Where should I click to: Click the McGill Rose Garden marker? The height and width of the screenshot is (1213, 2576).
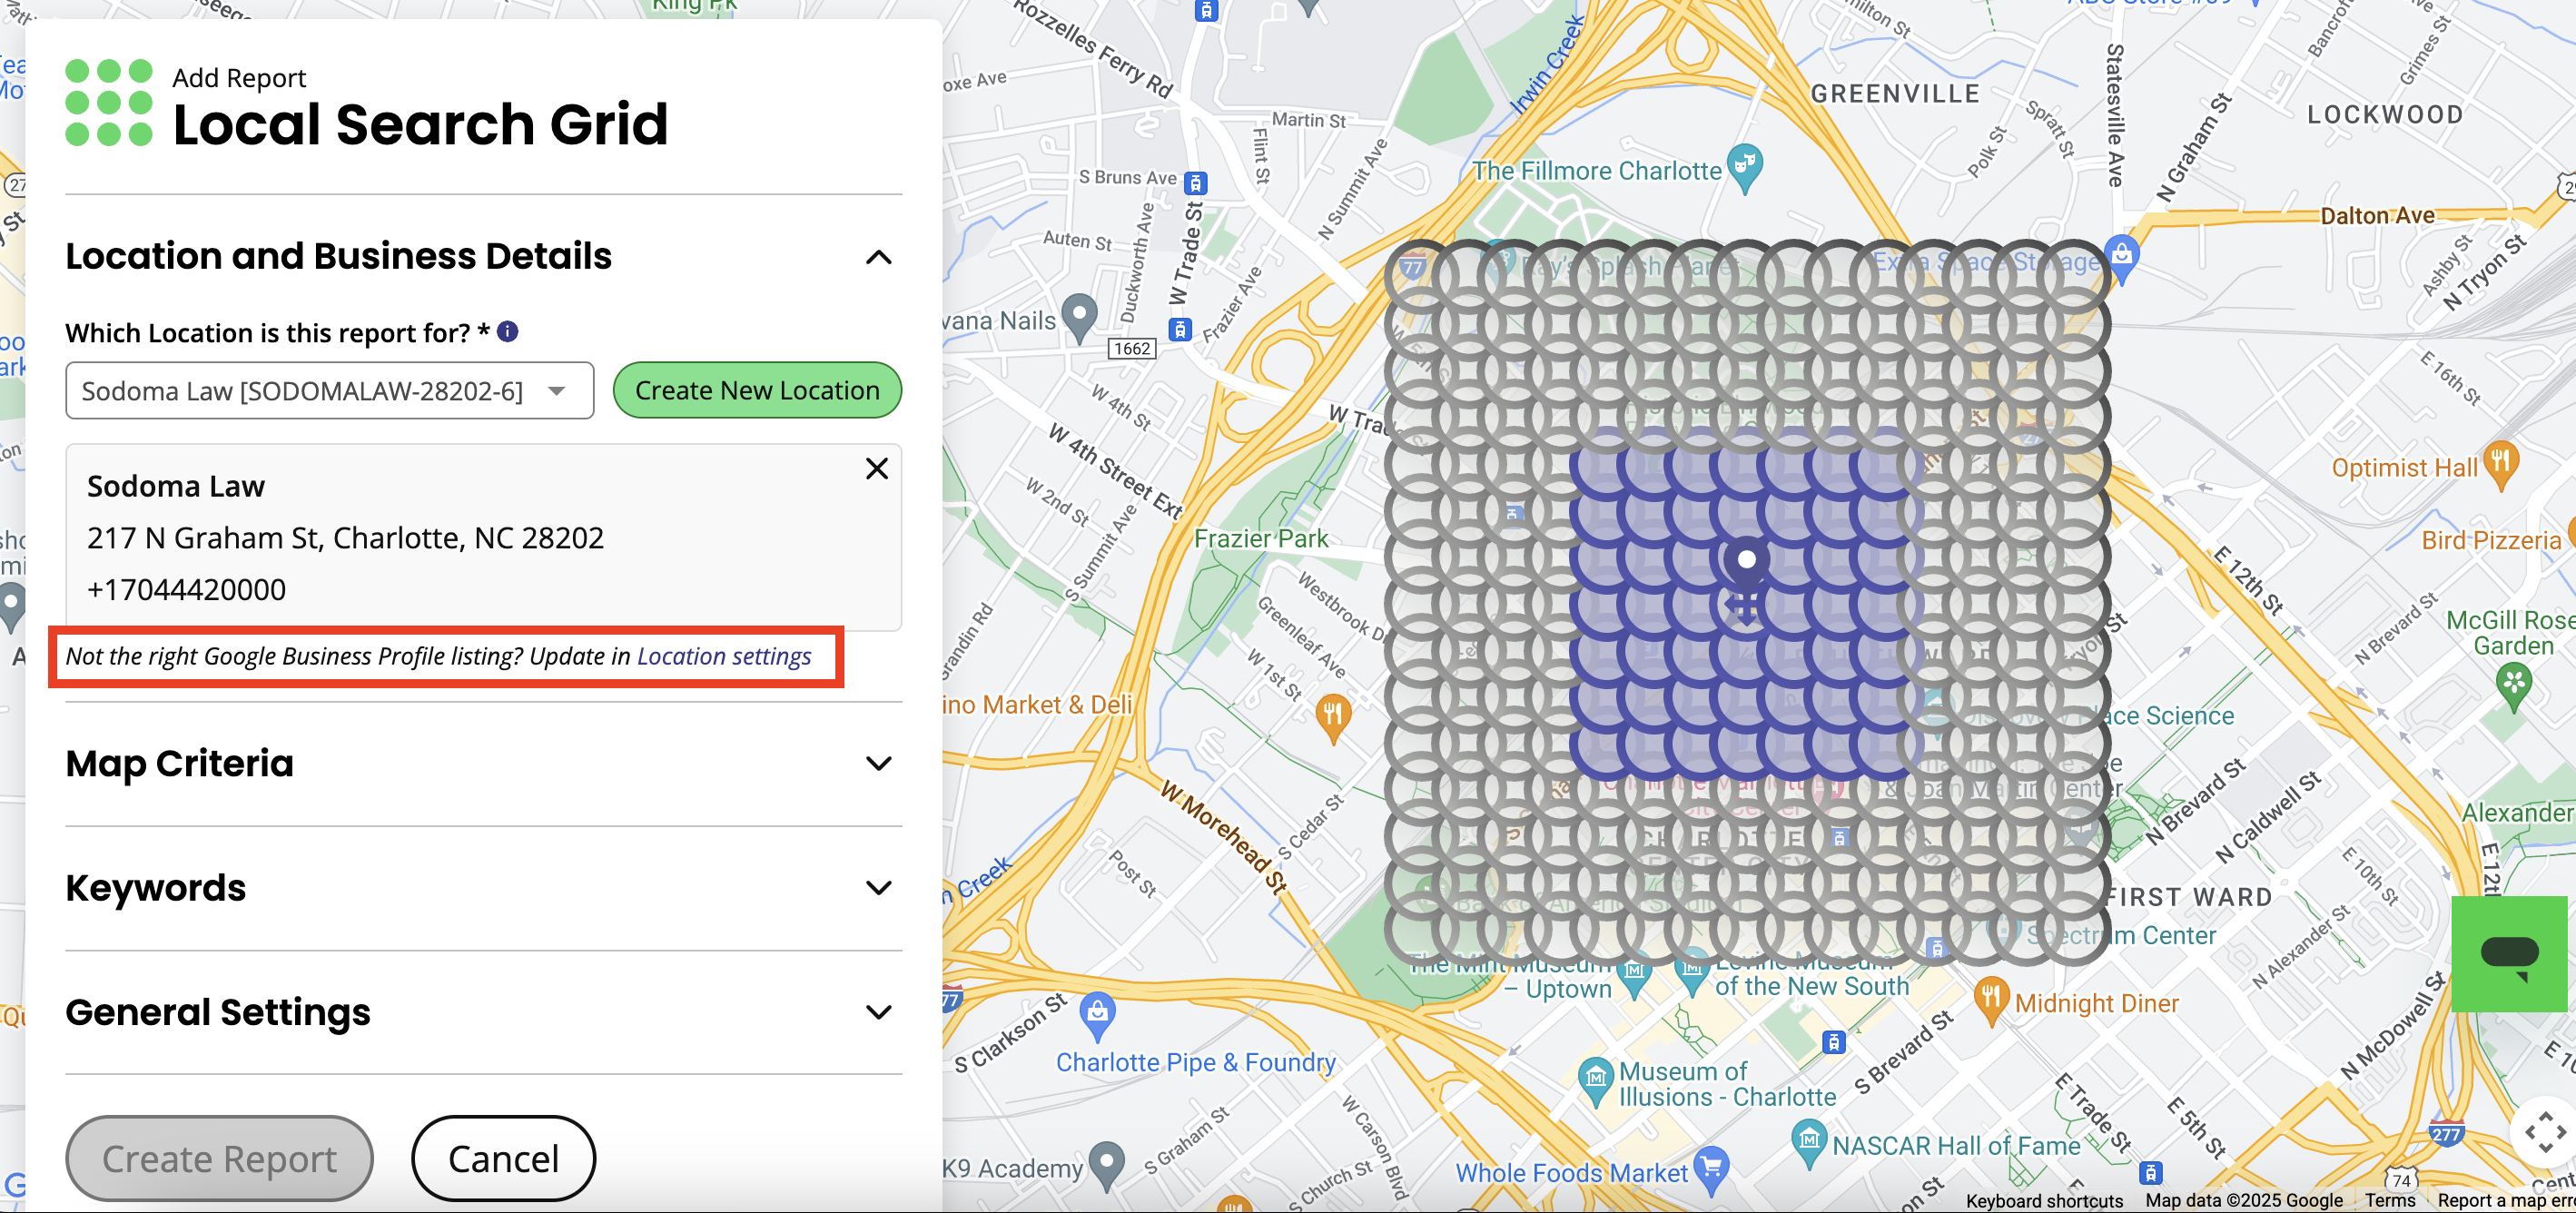click(2514, 688)
